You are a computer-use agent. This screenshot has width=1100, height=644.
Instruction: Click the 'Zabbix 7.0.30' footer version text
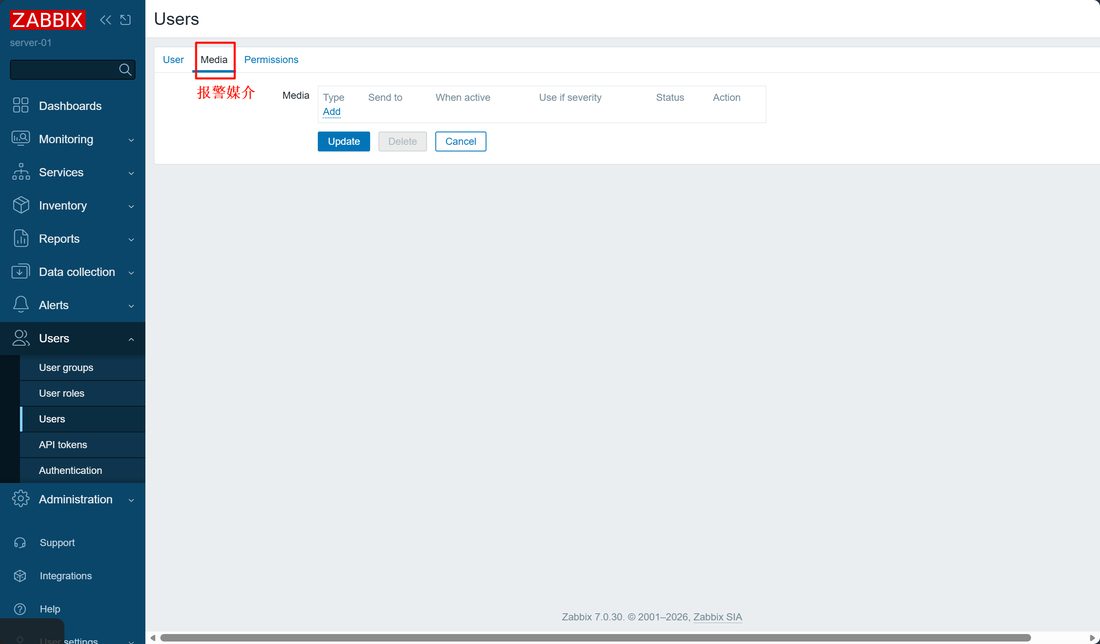(592, 617)
